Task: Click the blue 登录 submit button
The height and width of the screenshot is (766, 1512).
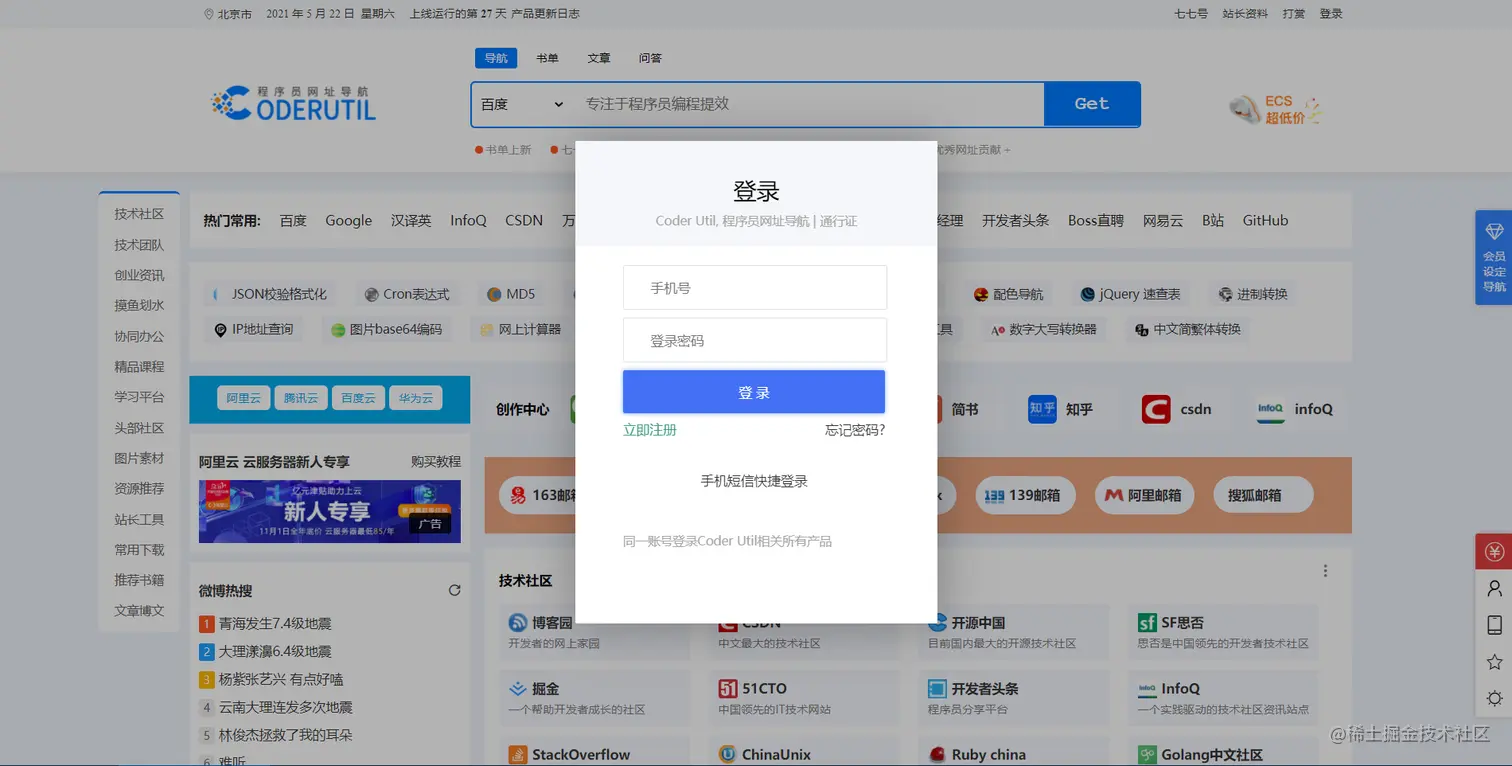Action: [x=754, y=392]
